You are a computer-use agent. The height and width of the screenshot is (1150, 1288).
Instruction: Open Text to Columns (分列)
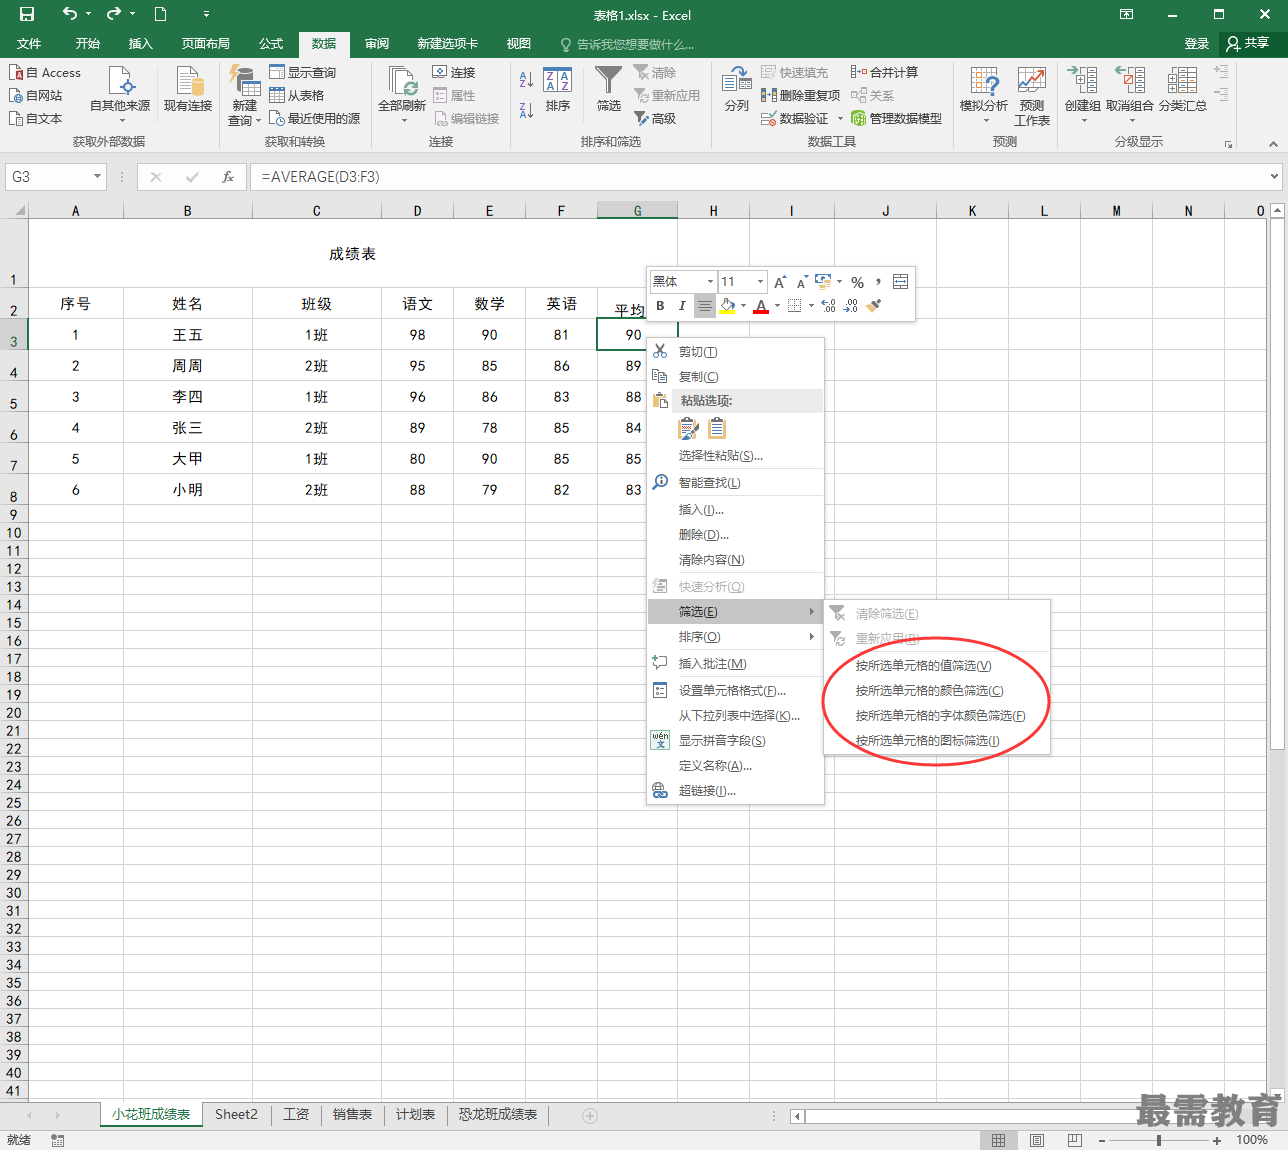click(737, 90)
